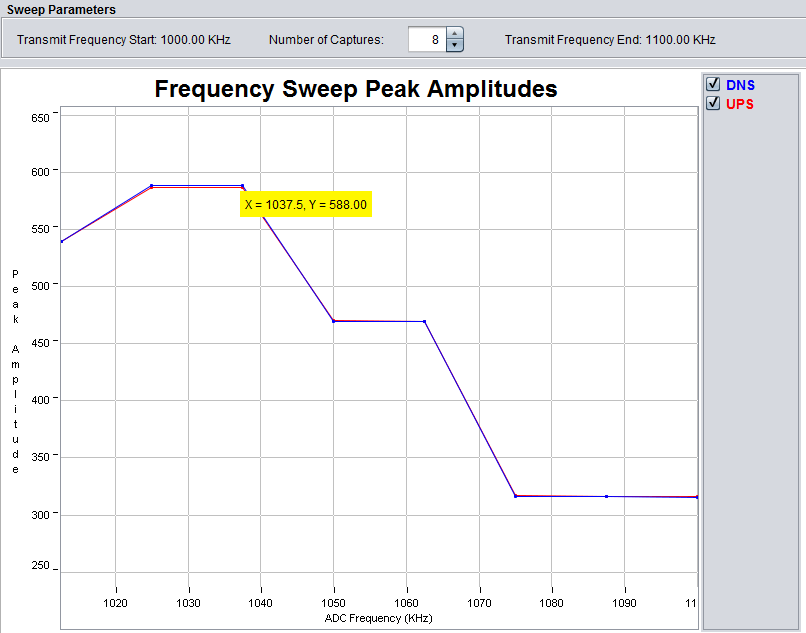This screenshot has height=633, width=806.
Task: Select the peak data point near 1025 KHz
Action: 152,186
